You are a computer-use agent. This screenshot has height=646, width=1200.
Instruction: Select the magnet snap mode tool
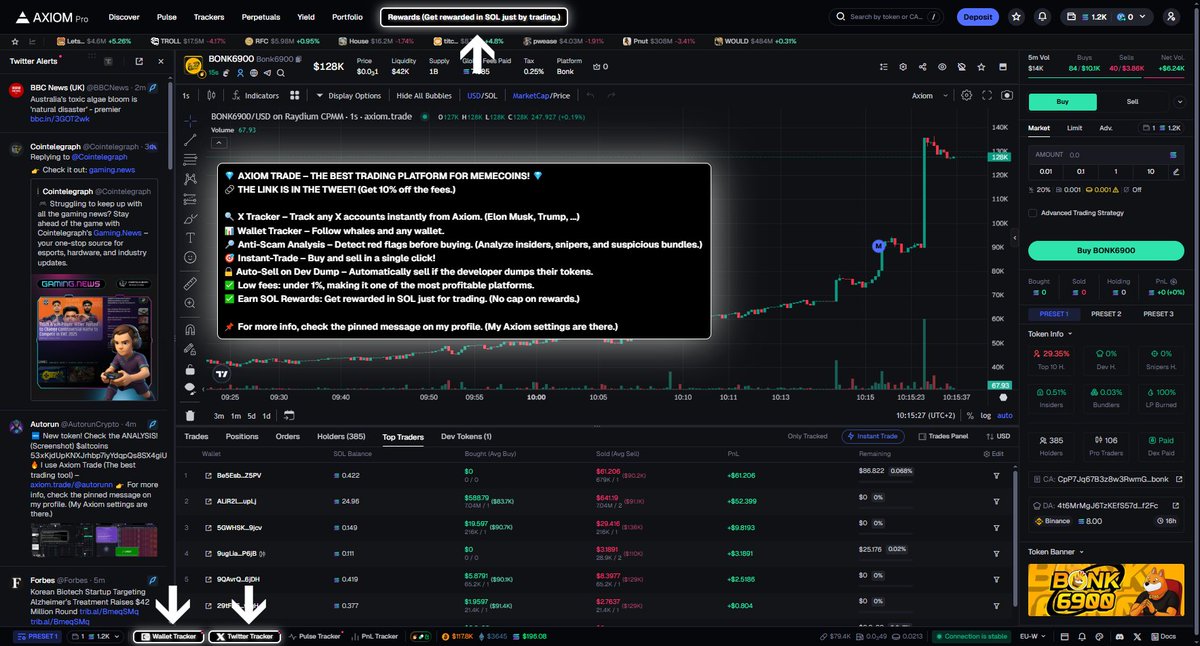coord(190,329)
